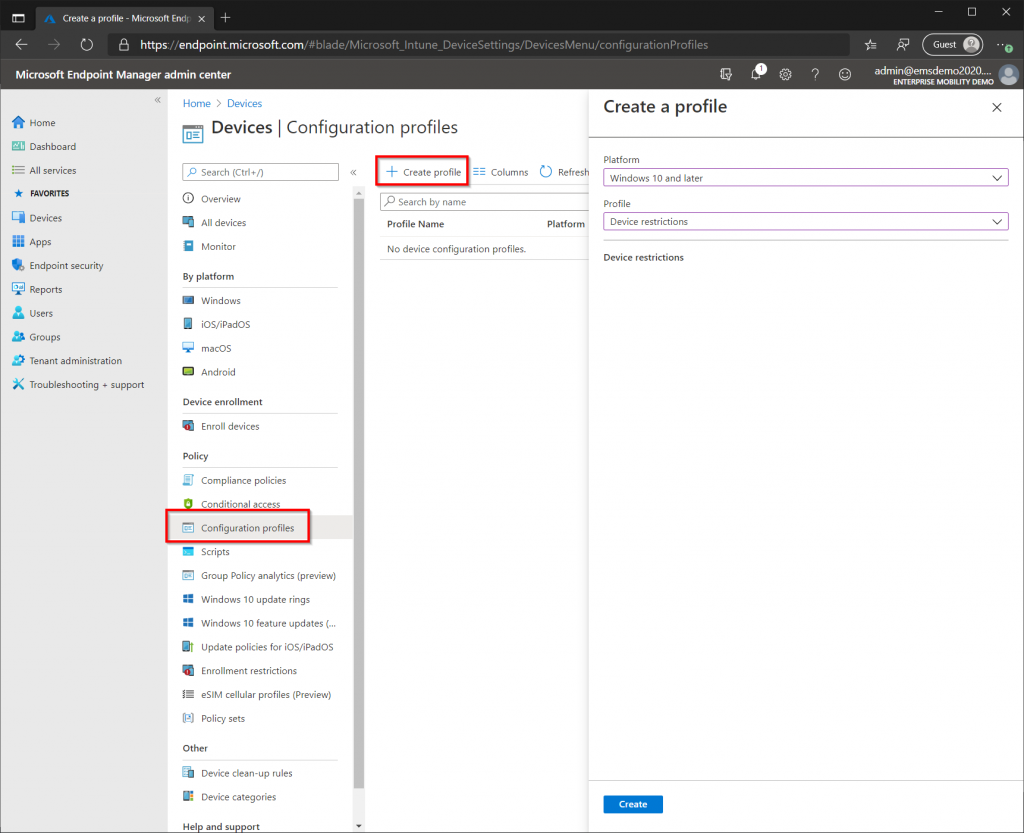Screen dimensions: 1024x833
Task: Open the notifications bell icon
Action: tap(756, 73)
